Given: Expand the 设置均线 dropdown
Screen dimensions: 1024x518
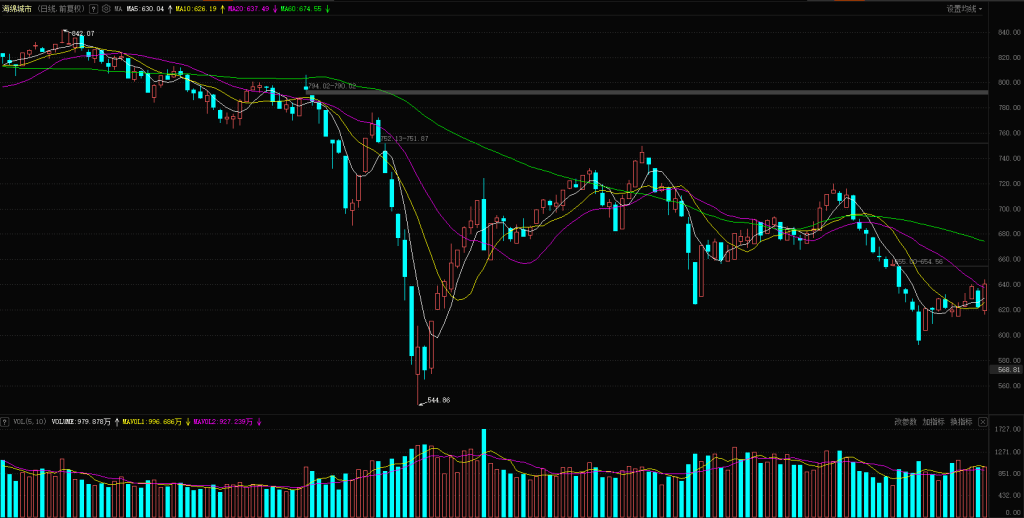Looking at the screenshot, I should pos(965,9).
